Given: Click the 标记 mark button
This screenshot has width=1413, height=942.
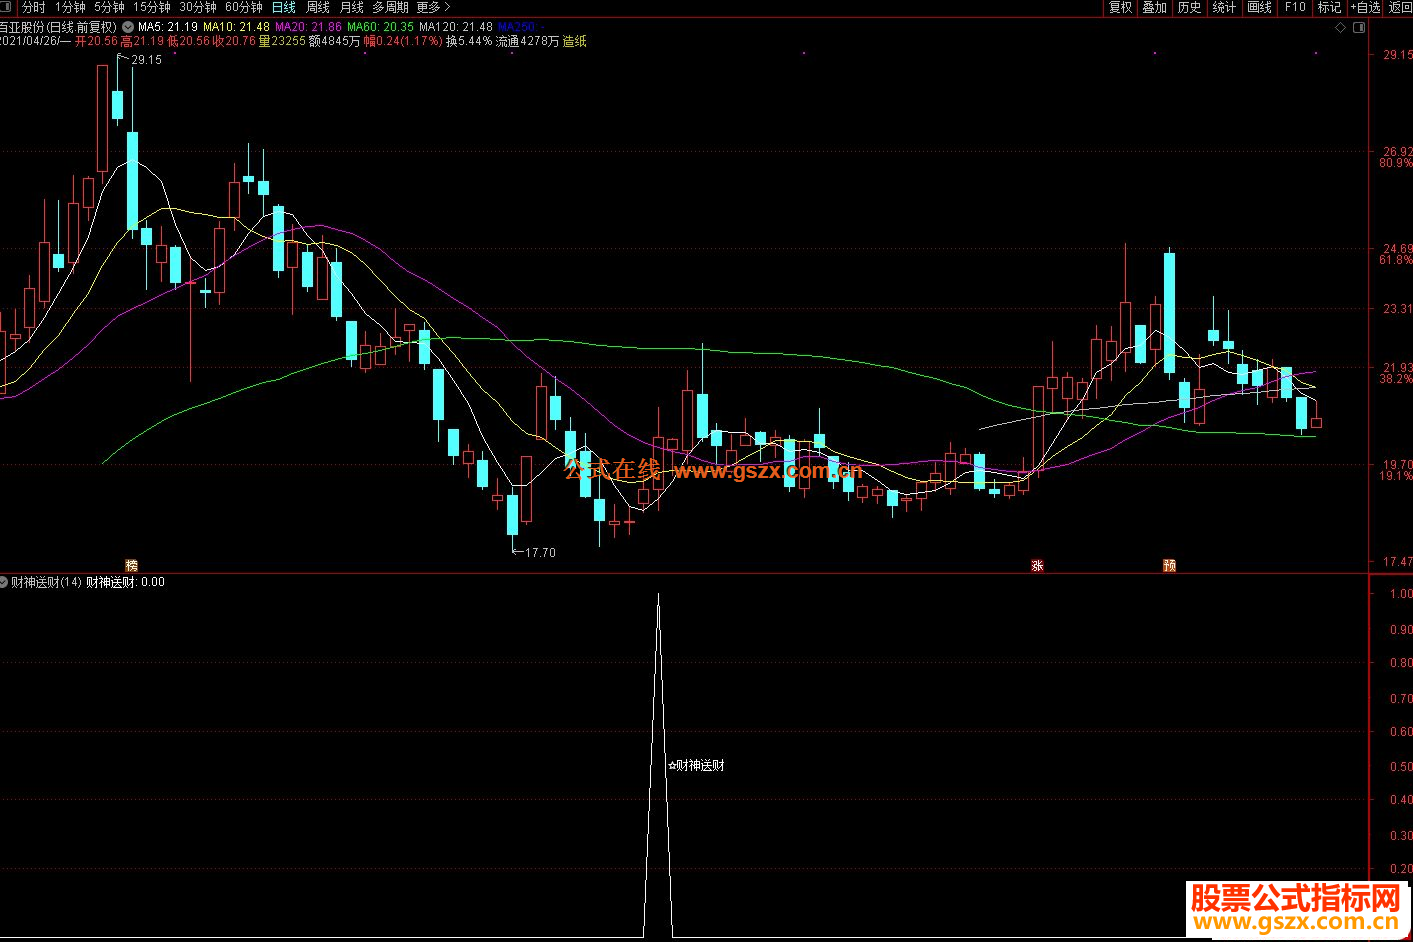Looking at the screenshot, I should (1329, 7).
